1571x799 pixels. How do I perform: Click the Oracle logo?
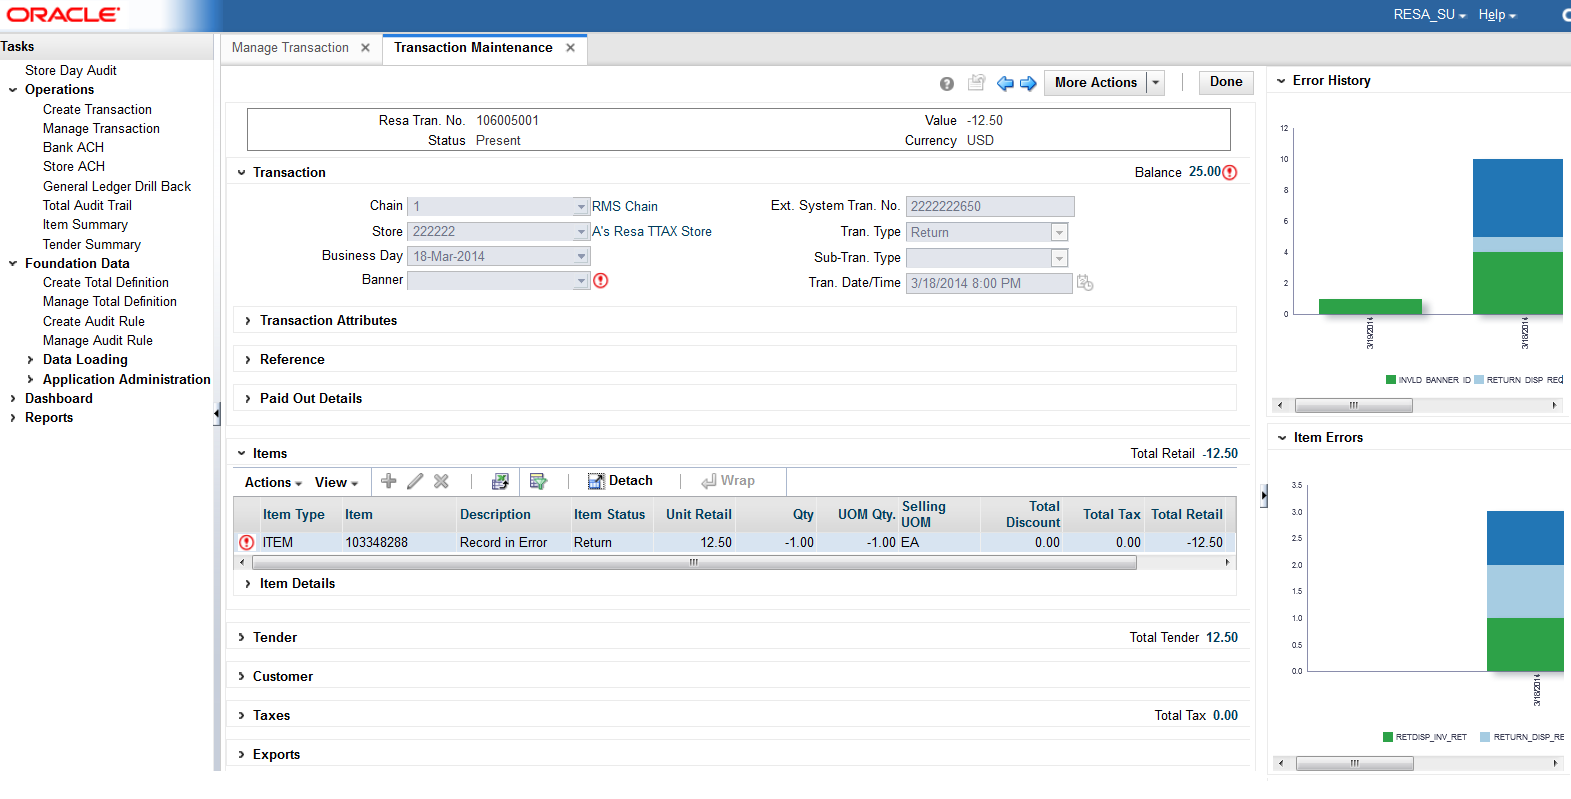click(64, 14)
